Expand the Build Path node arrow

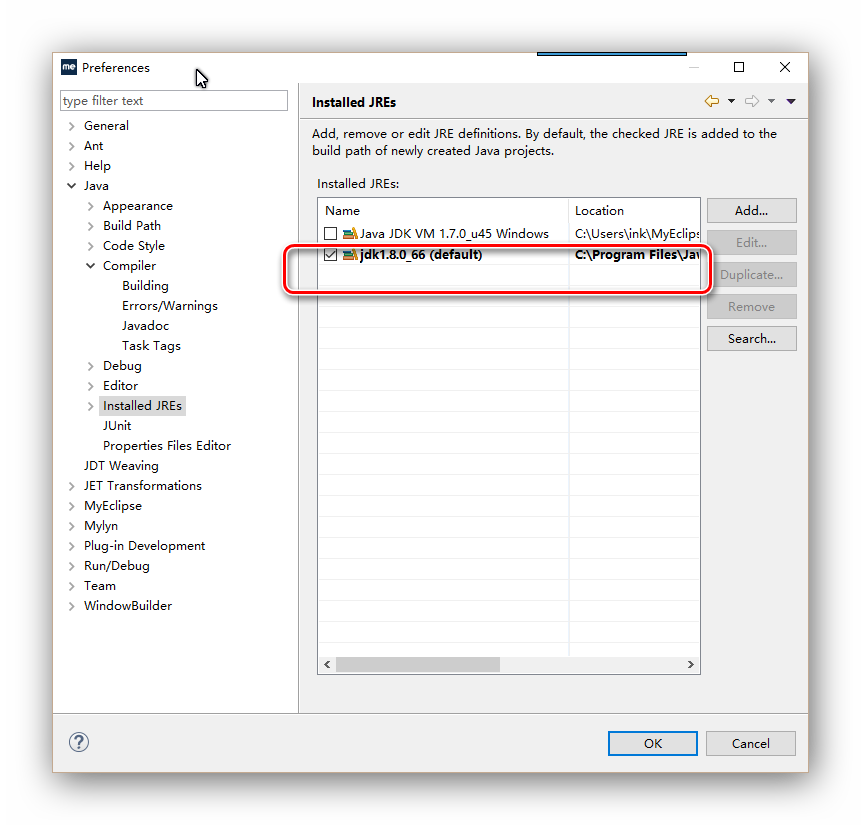(x=91, y=226)
